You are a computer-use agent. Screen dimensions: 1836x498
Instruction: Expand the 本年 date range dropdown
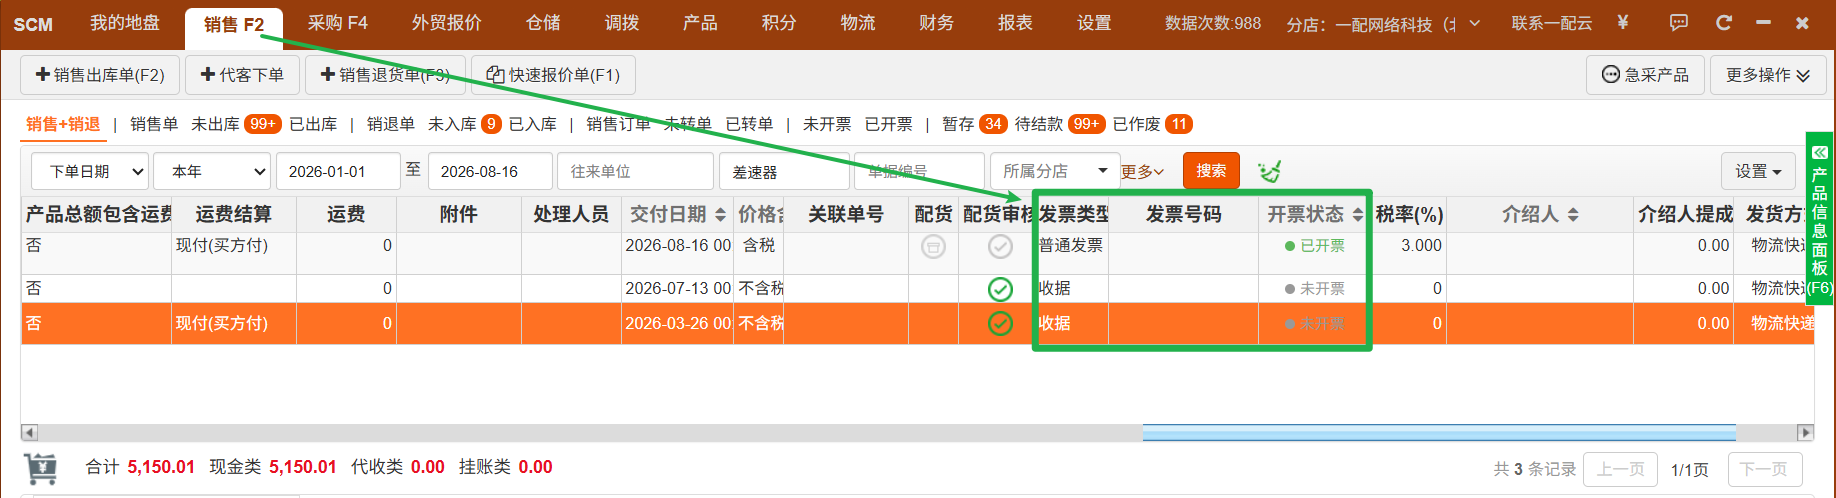pyautogui.click(x=214, y=171)
